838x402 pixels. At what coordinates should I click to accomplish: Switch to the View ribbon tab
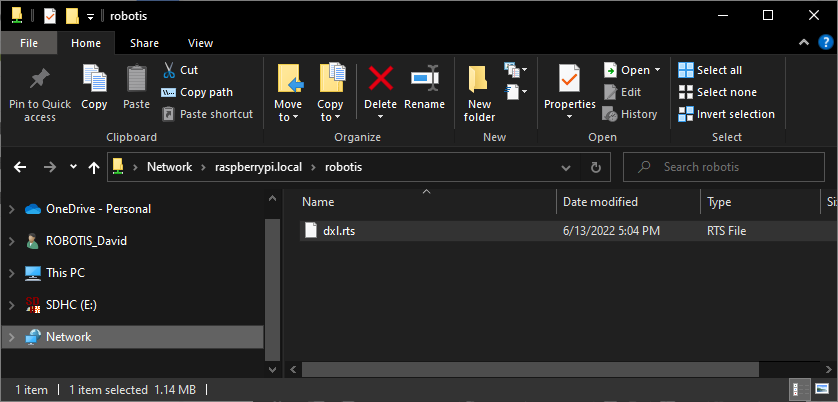pyautogui.click(x=200, y=43)
